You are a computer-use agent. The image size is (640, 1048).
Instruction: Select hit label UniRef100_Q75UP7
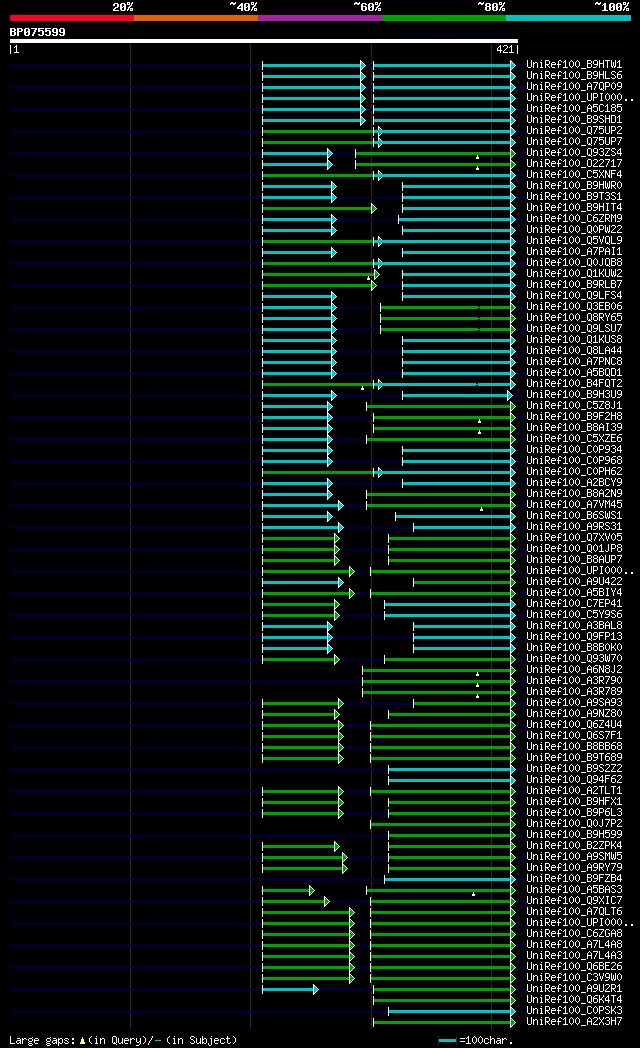click(574, 142)
